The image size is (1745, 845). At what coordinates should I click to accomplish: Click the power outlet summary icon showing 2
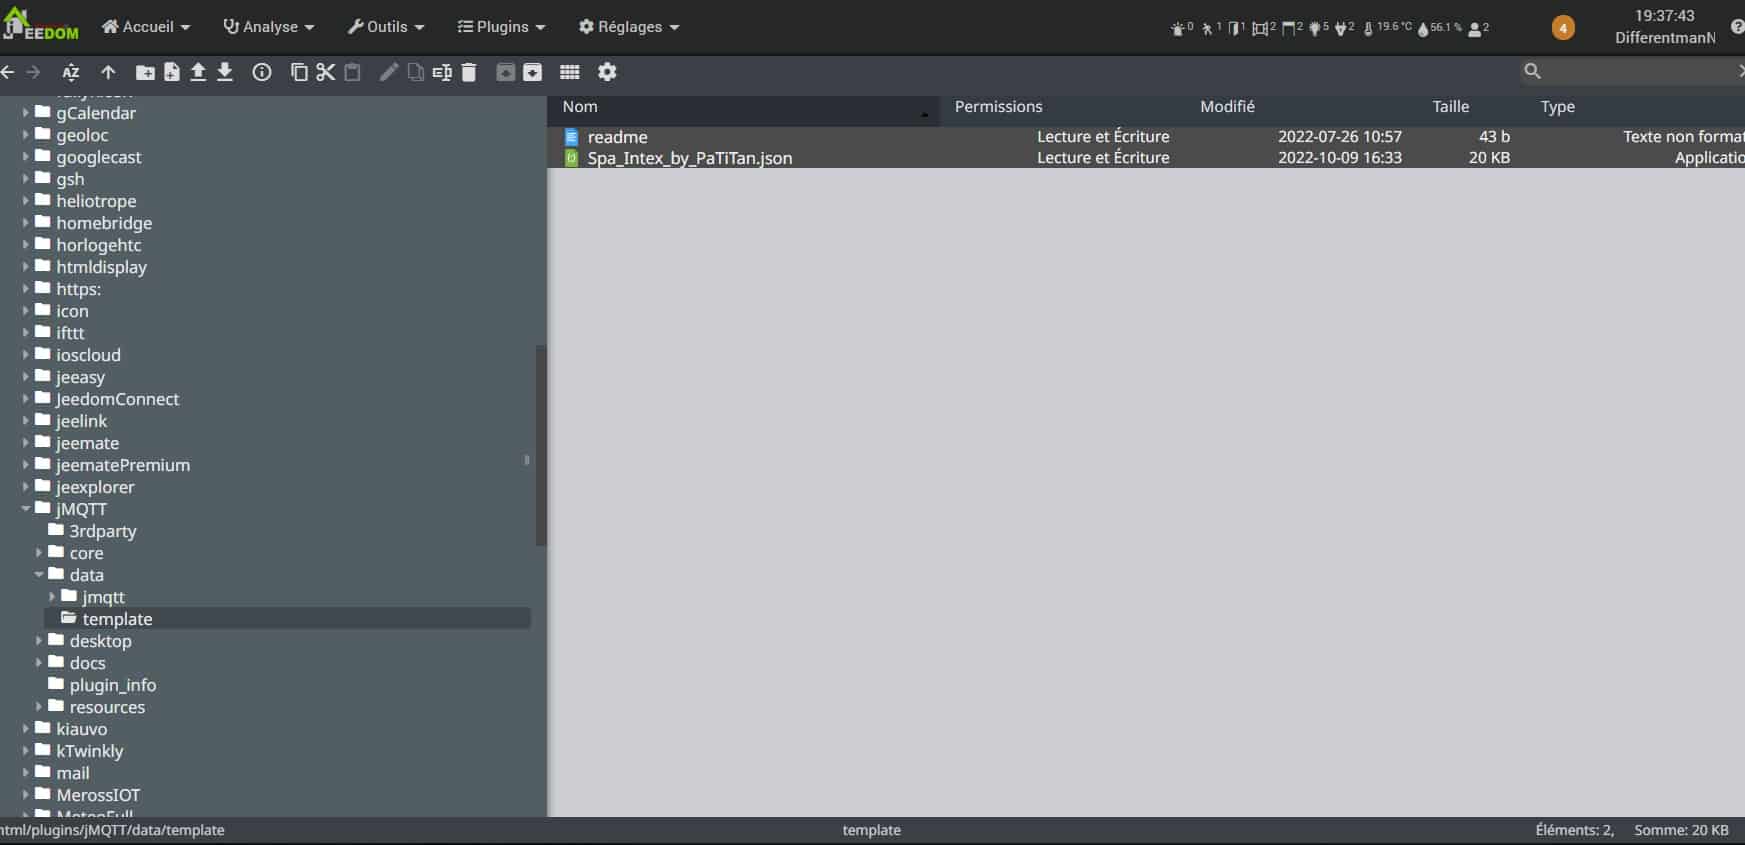pyautogui.click(x=1344, y=28)
